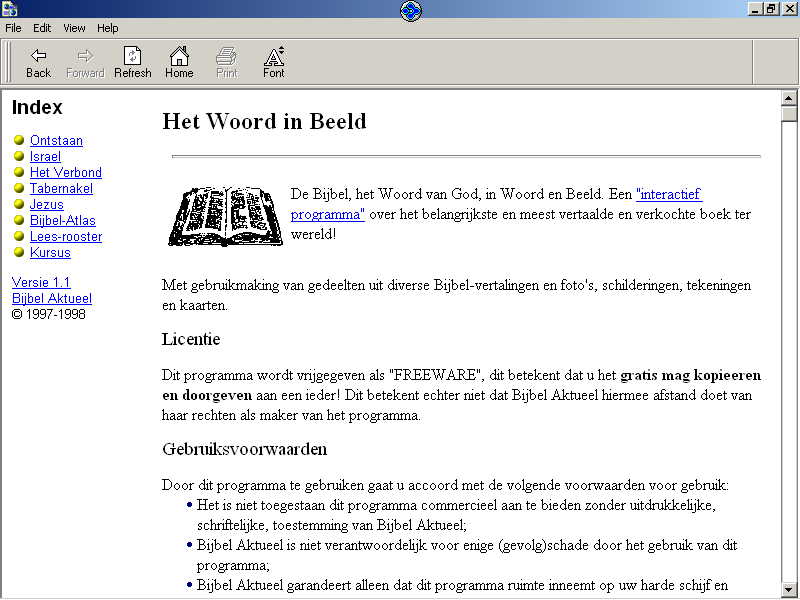Open the Lees-rooster link
The width and height of the screenshot is (800, 600).
coord(66,237)
